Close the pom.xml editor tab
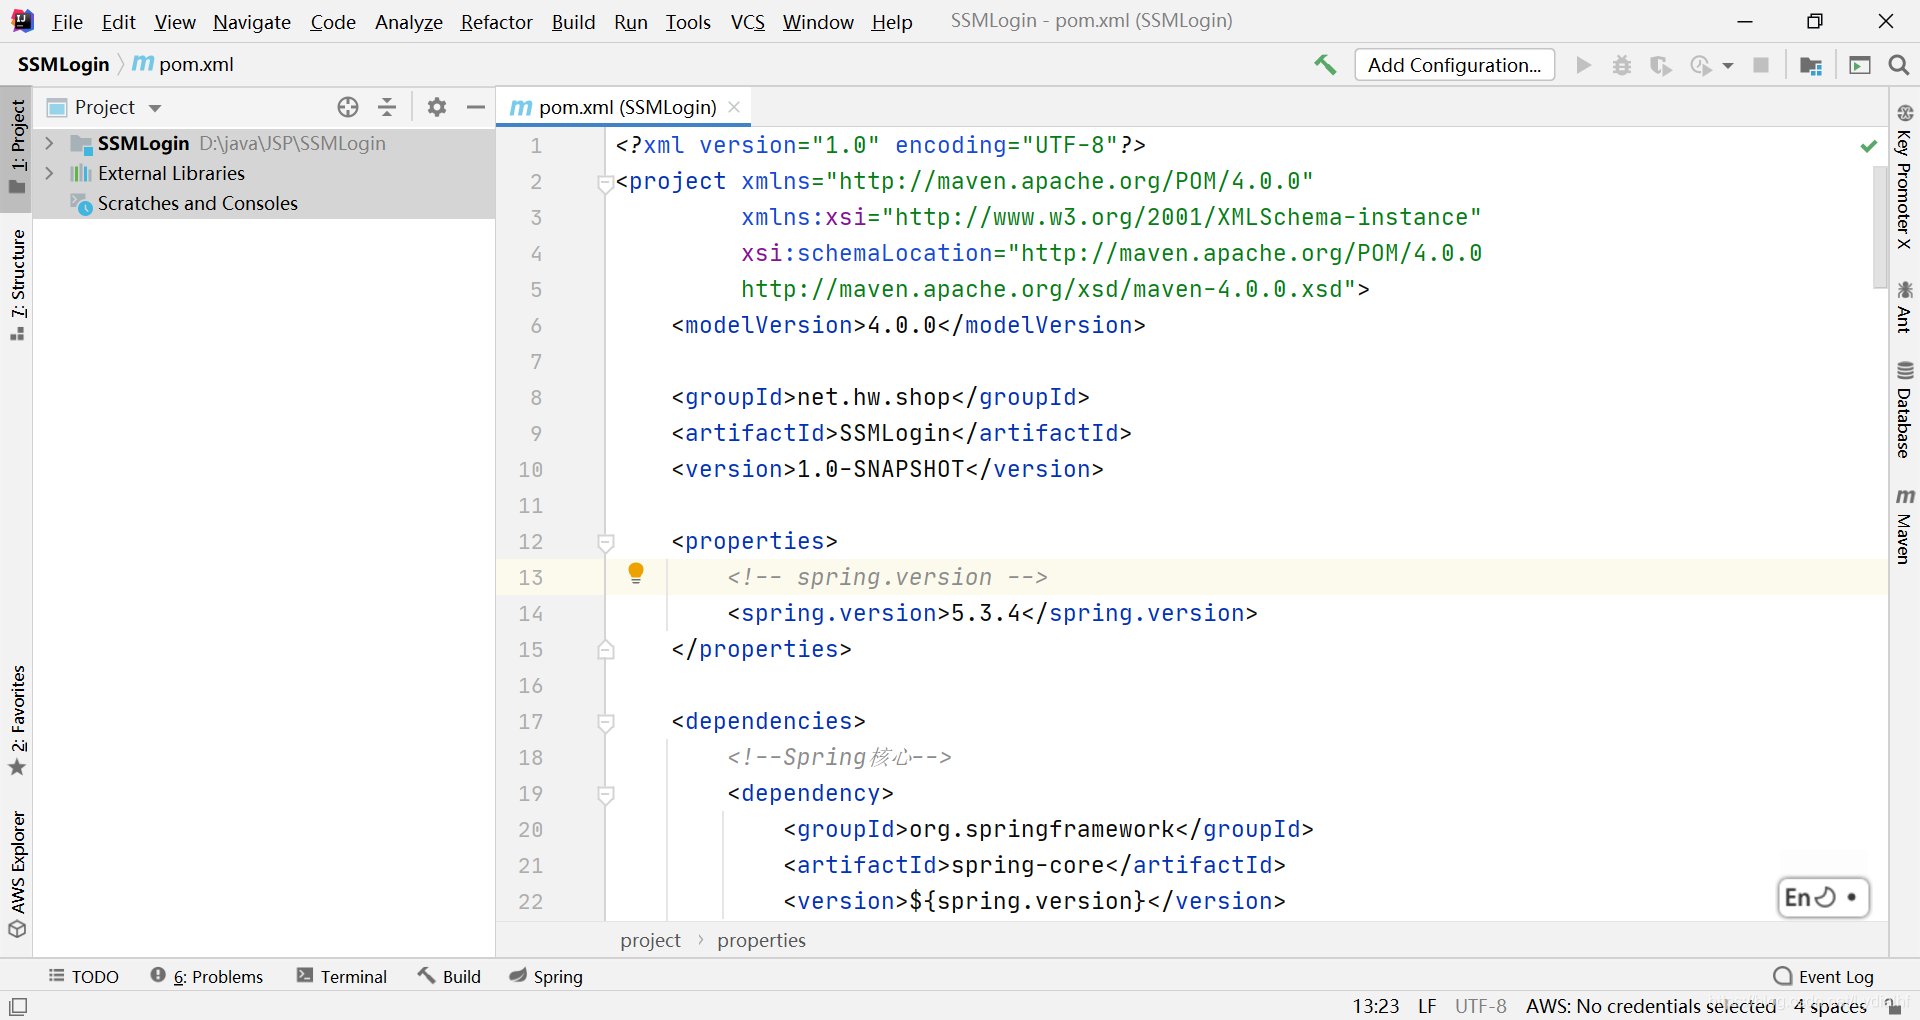The height and width of the screenshot is (1020, 1920). point(734,107)
